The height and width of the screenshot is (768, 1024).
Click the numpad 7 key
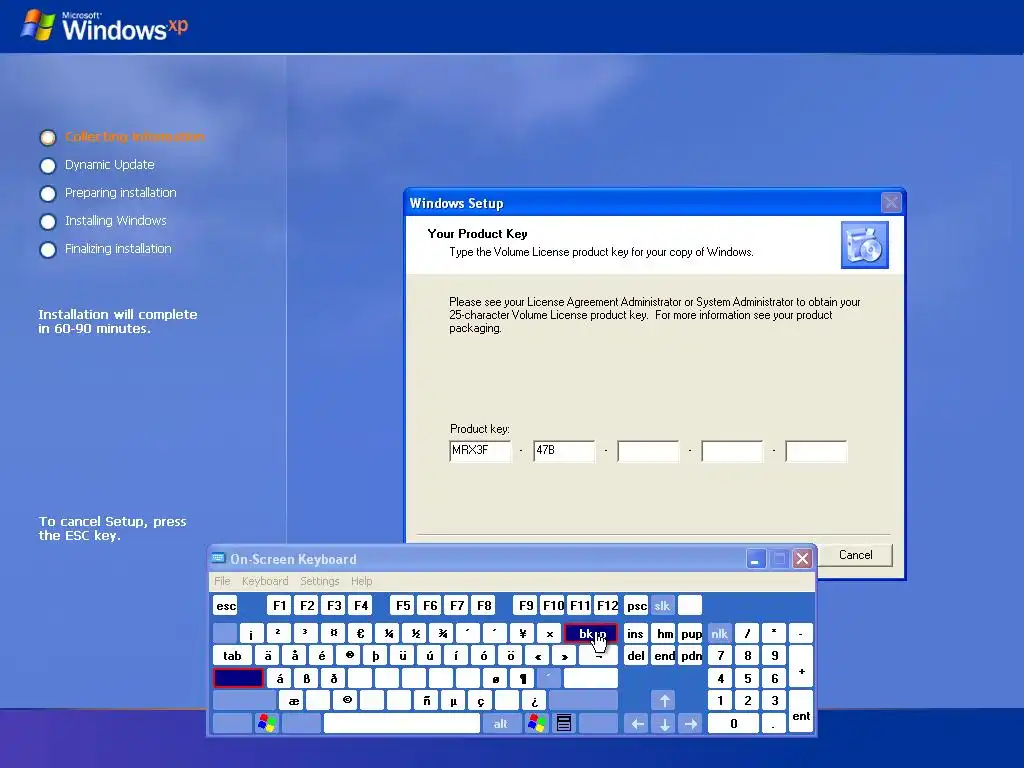point(720,656)
